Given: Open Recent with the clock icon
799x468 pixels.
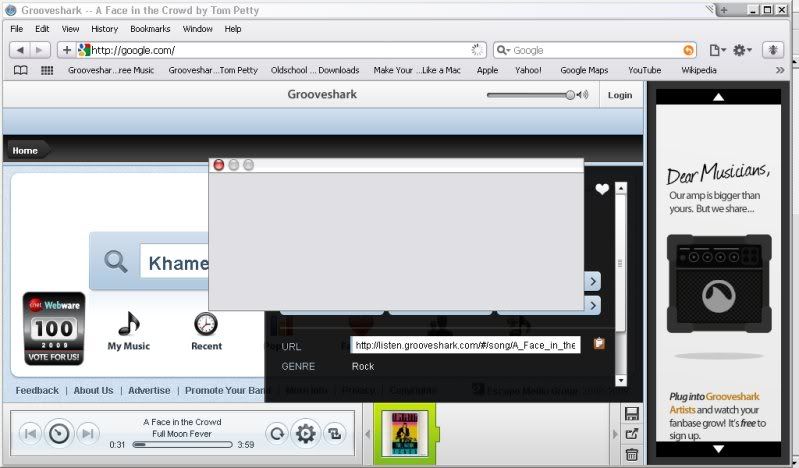Looking at the screenshot, I should 206,331.
